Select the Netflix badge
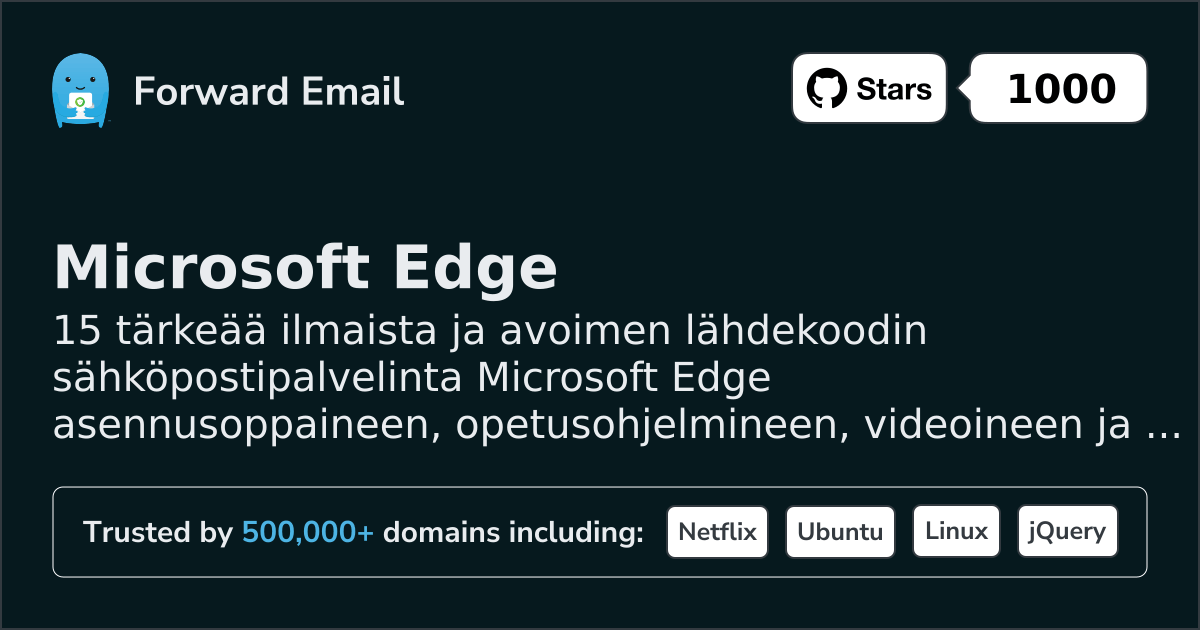The image size is (1200, 630). click(x=717, y=532)
